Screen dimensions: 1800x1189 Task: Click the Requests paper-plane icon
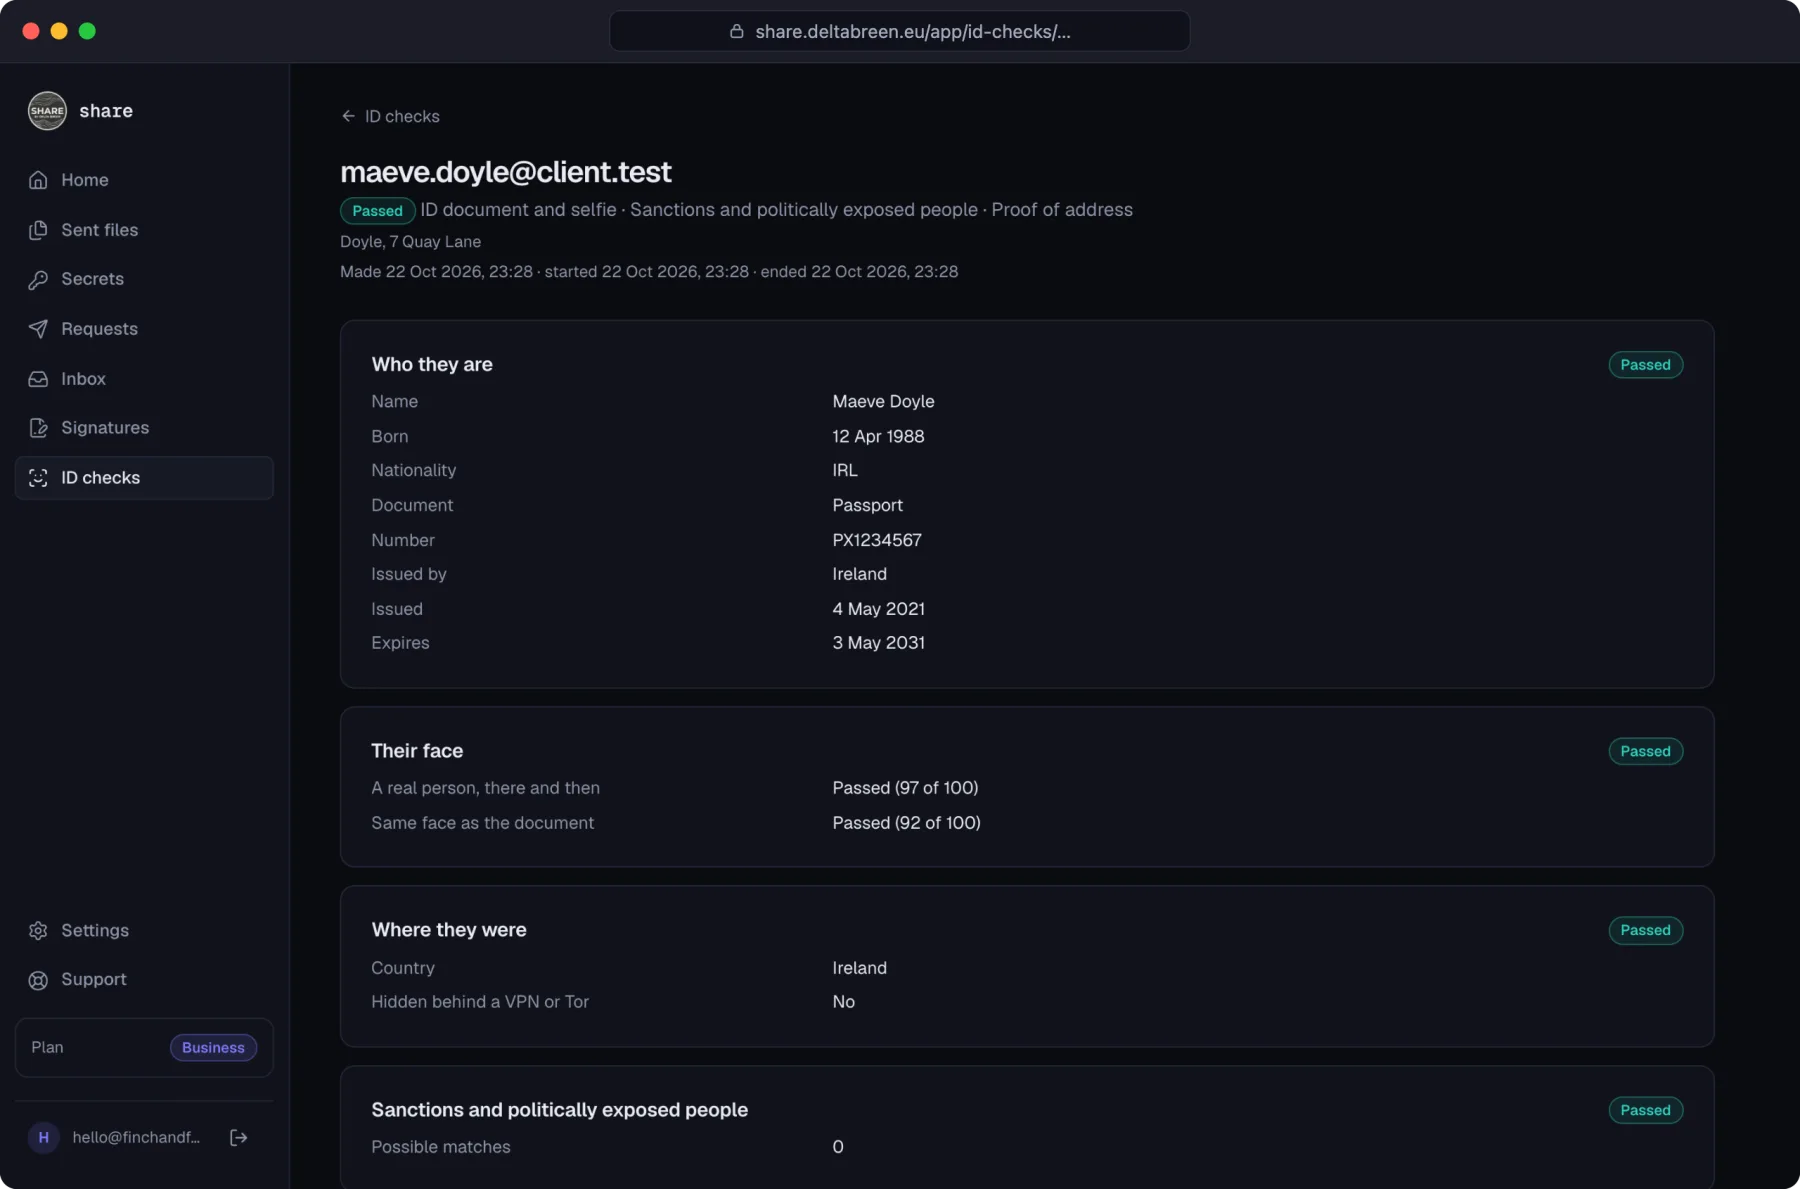pos(38,329)
